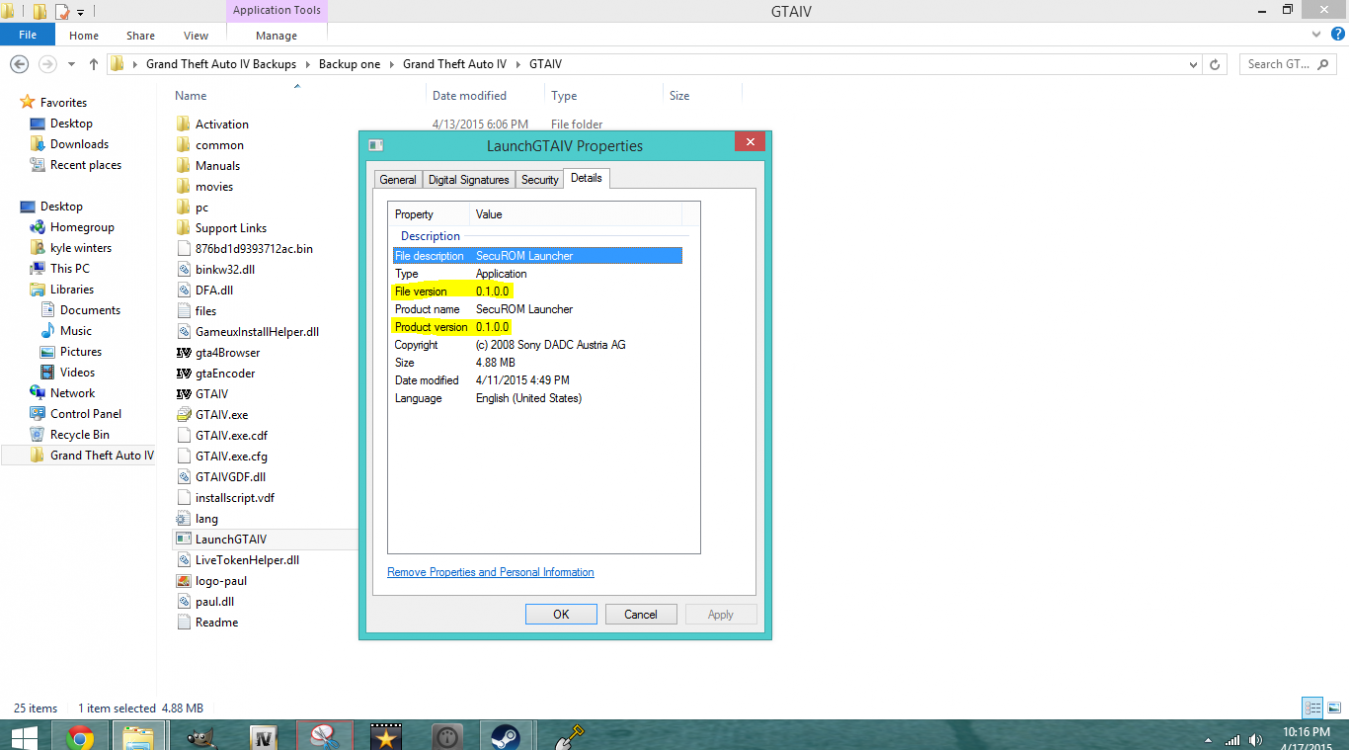The height and width of the screenshot is (750, 1349).
Task: Select File version property row
Action: 537,291
